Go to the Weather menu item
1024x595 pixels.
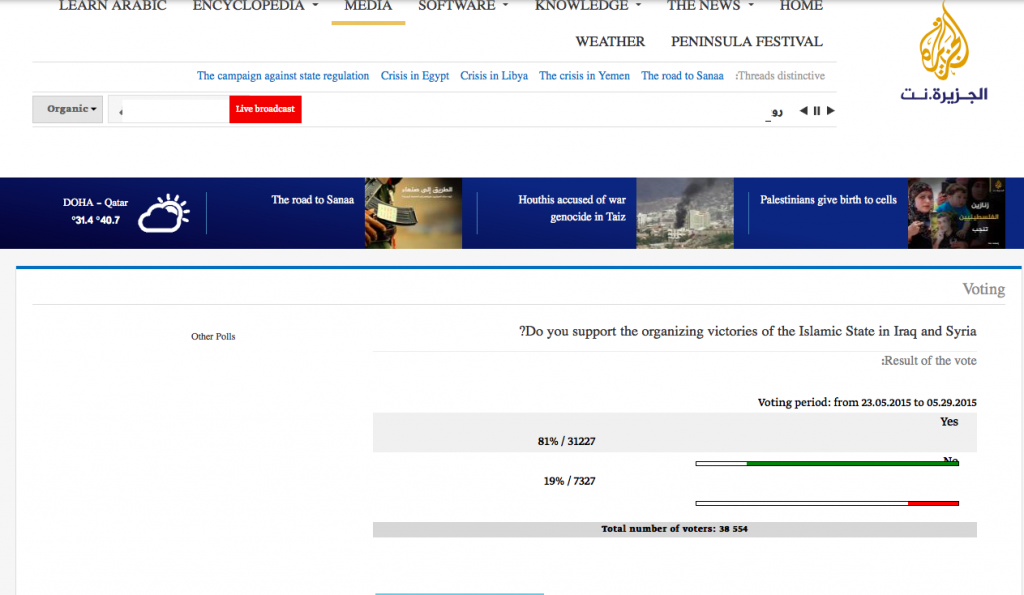point(610,42)
